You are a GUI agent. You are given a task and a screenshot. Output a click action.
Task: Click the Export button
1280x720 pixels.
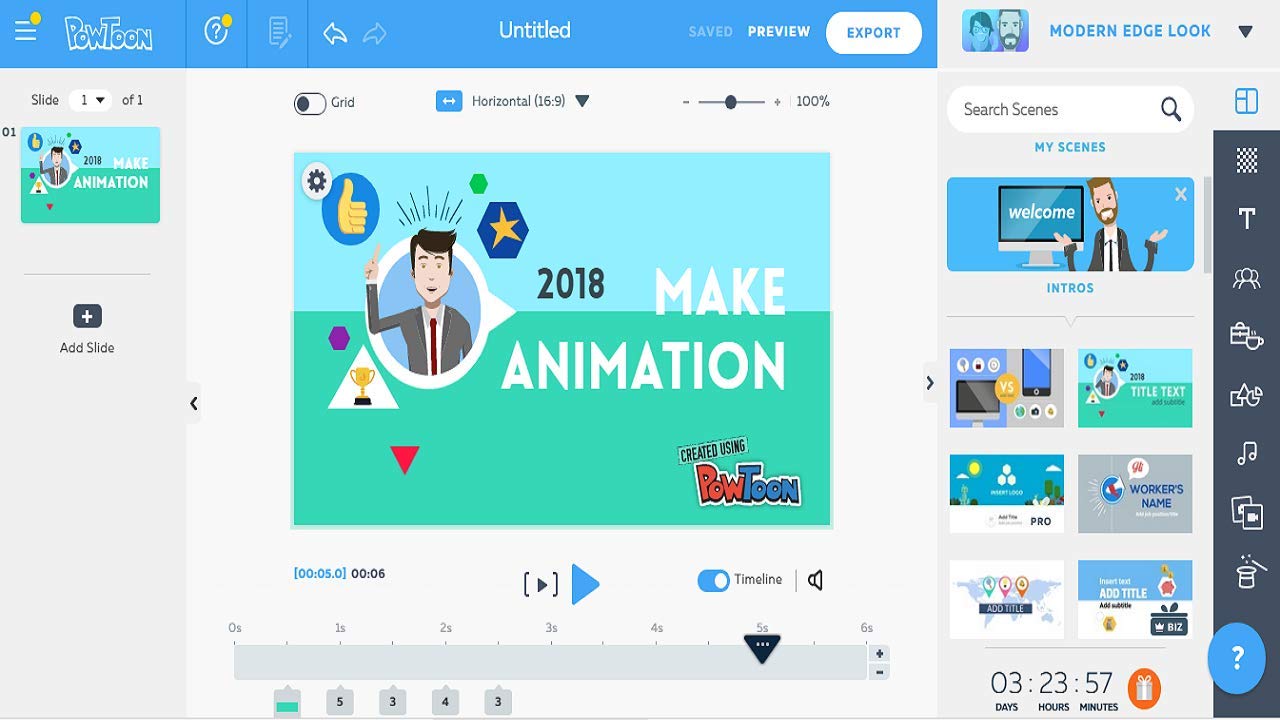click(x=873, y=32)
